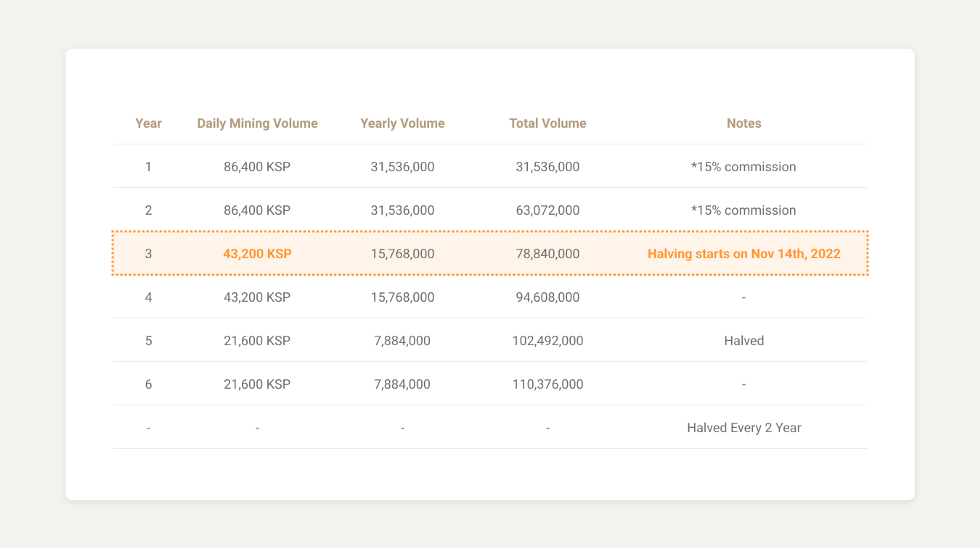Screen dimensions: 980x548
Task: Click '*15% commission' note in year 2 row
Action: click(x=744, y=211)
